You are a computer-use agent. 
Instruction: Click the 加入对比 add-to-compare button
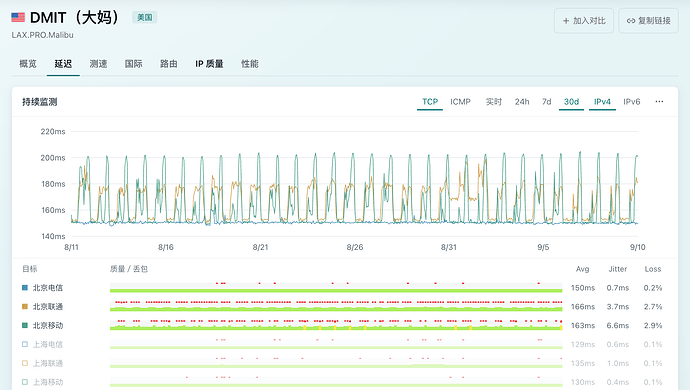[x=584, y=21]
